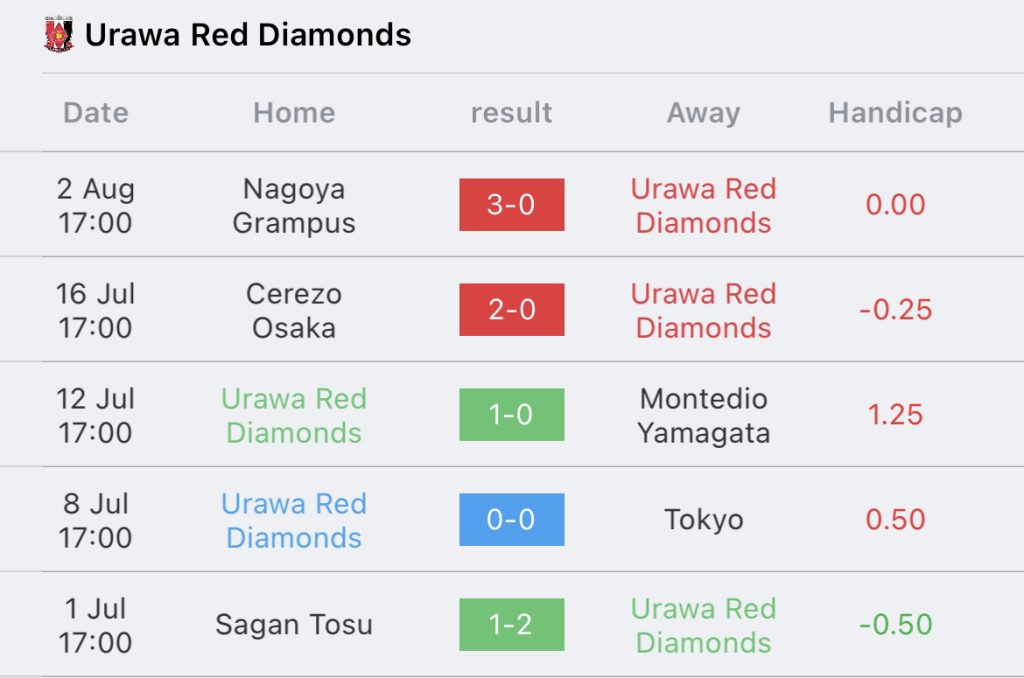Screen dimensions: 1024x678
Task: Click the 2 Aug 17:00 match date
Action: (x=96, y=206)
